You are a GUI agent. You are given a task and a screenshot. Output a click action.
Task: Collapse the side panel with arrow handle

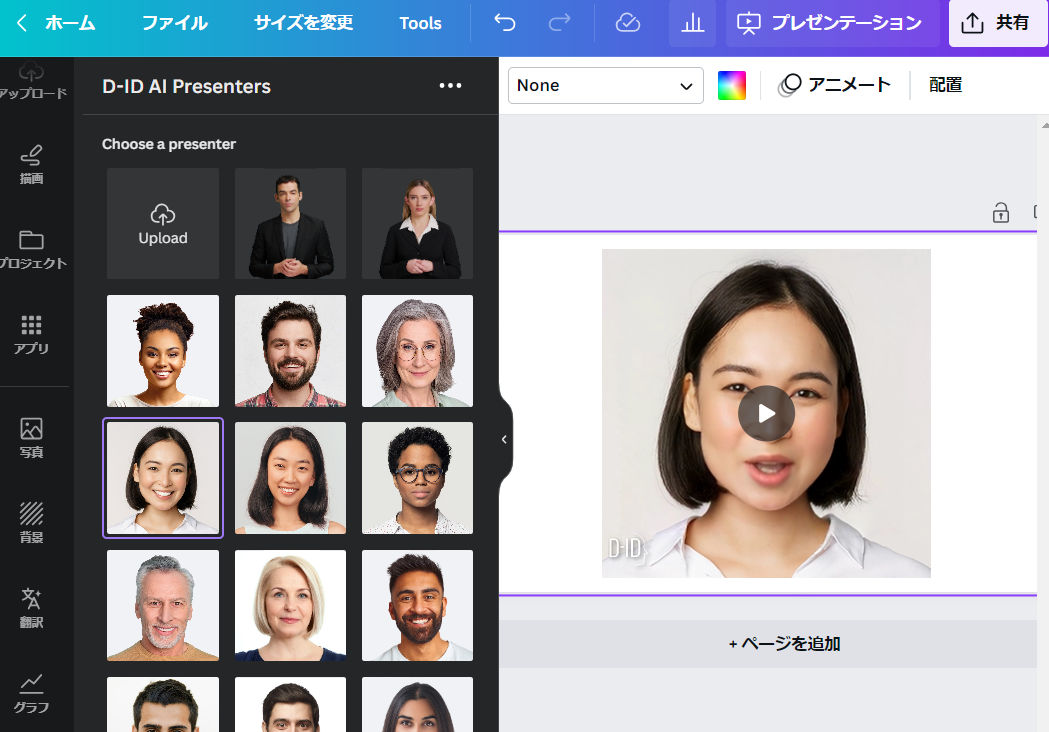pyautogui.click(x=505, y=440)
